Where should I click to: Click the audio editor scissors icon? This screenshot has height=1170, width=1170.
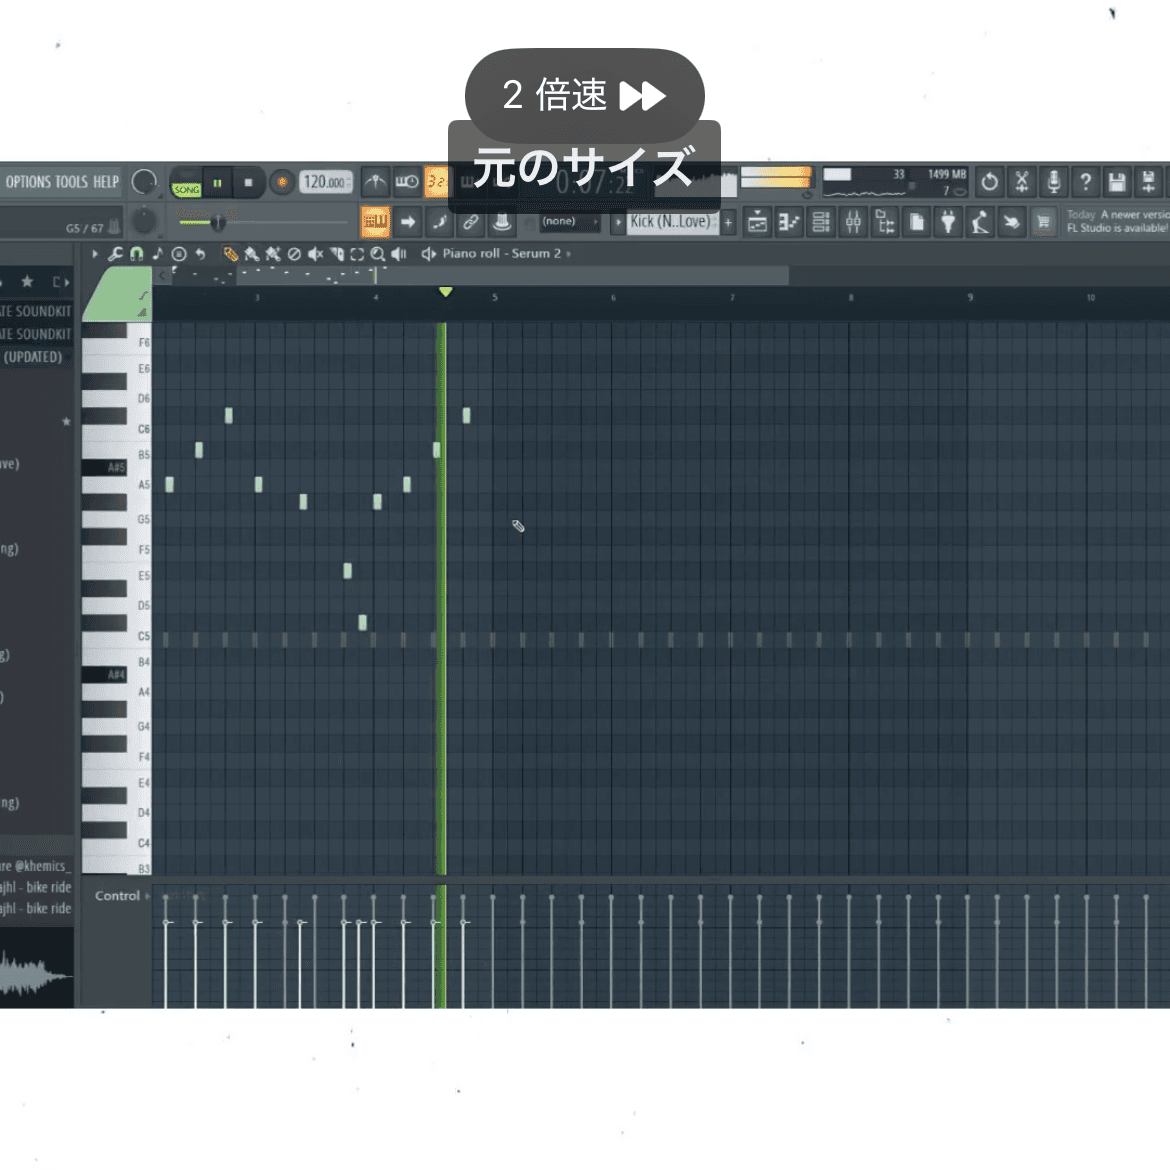tap(1022, 182)
